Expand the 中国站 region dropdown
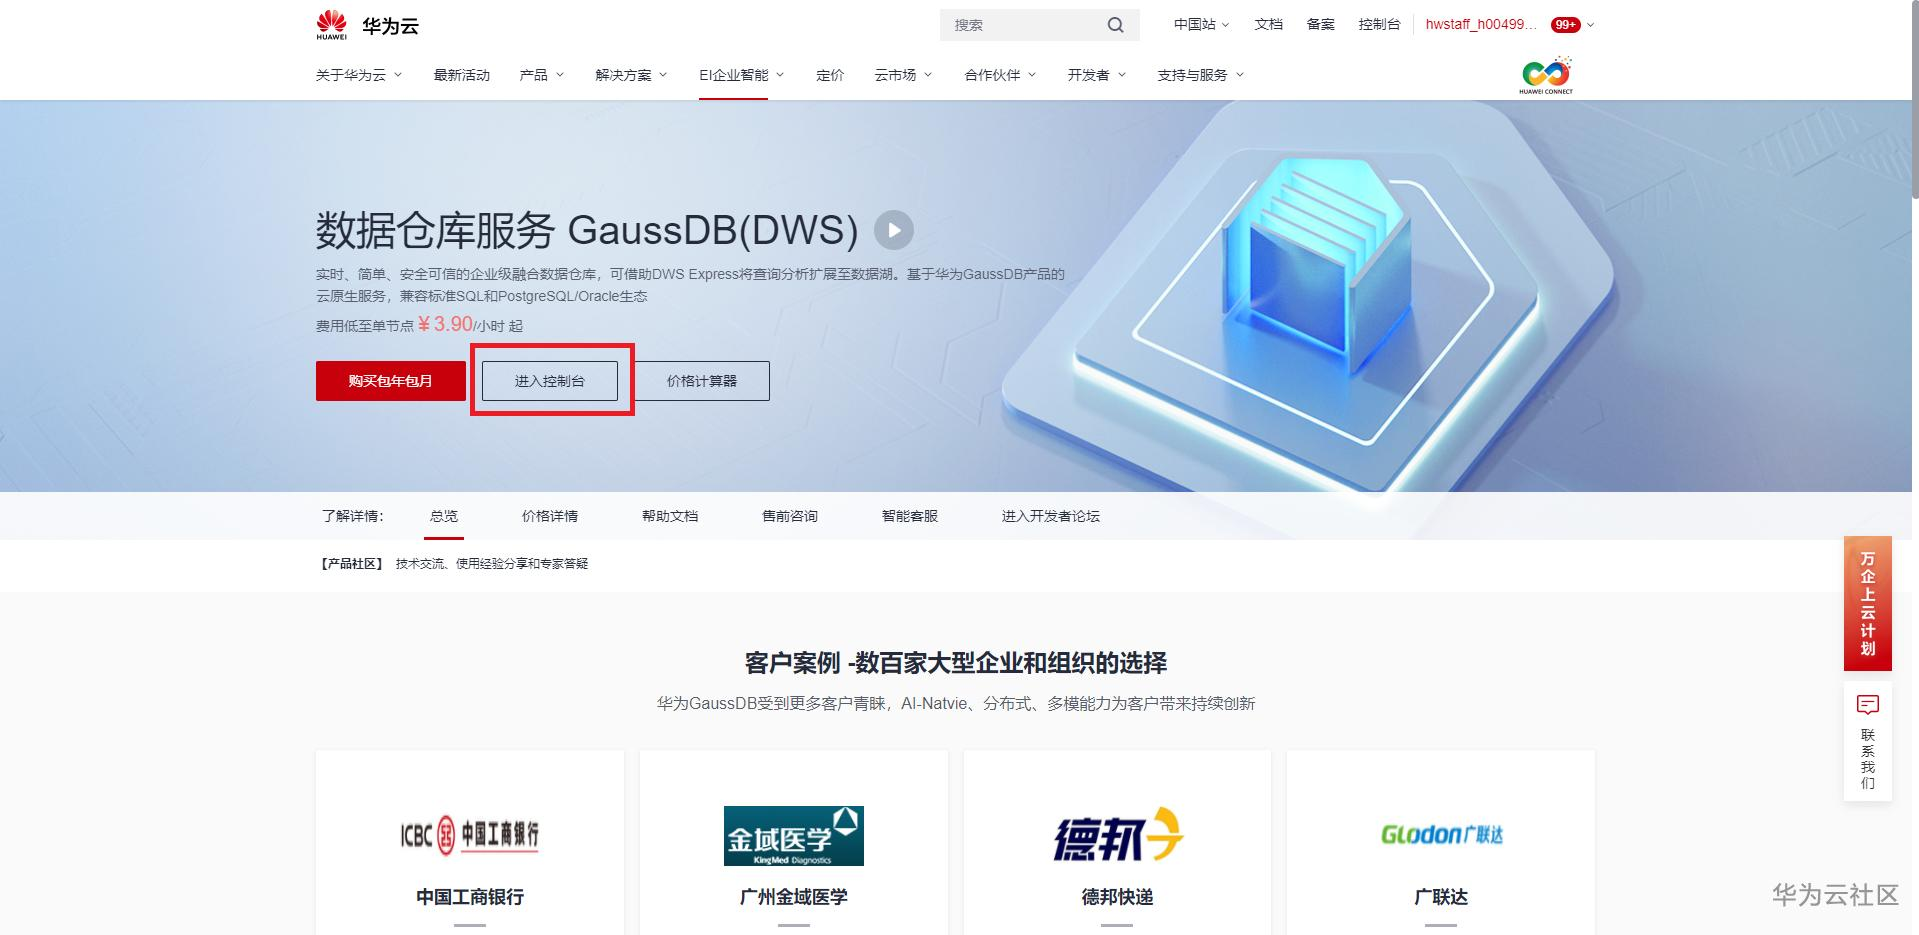The image size is (1919, 935). [1201, 25]
